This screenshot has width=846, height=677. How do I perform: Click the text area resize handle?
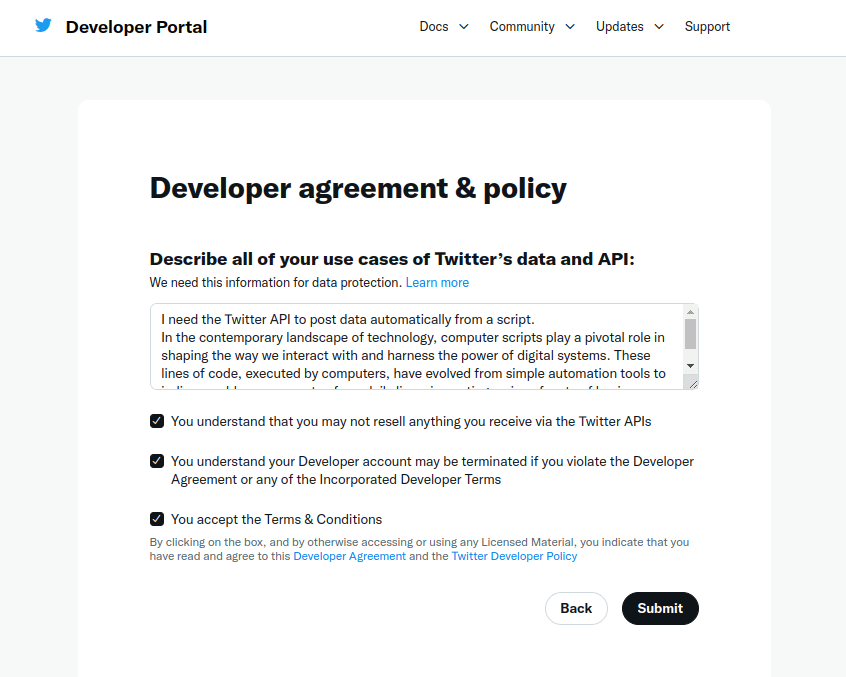coord(693,383)
